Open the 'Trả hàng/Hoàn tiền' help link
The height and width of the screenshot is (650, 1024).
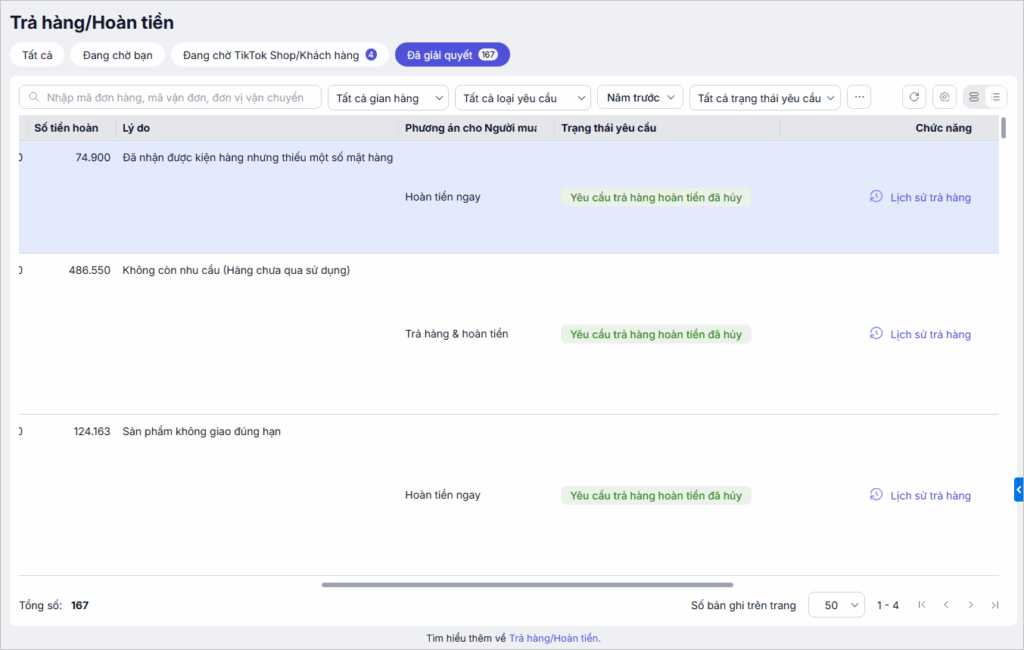[x=554, y=638]
